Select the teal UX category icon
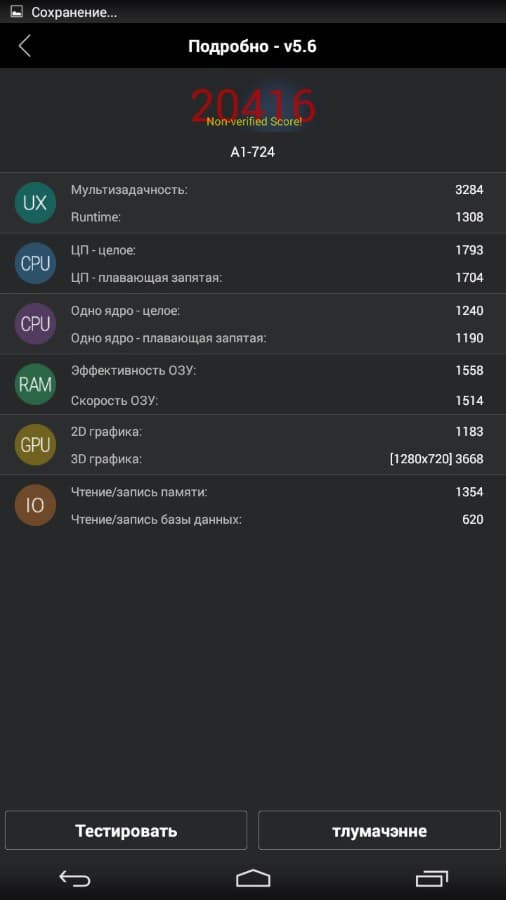This screenshot has height=900, width=506. click(35, 203)
